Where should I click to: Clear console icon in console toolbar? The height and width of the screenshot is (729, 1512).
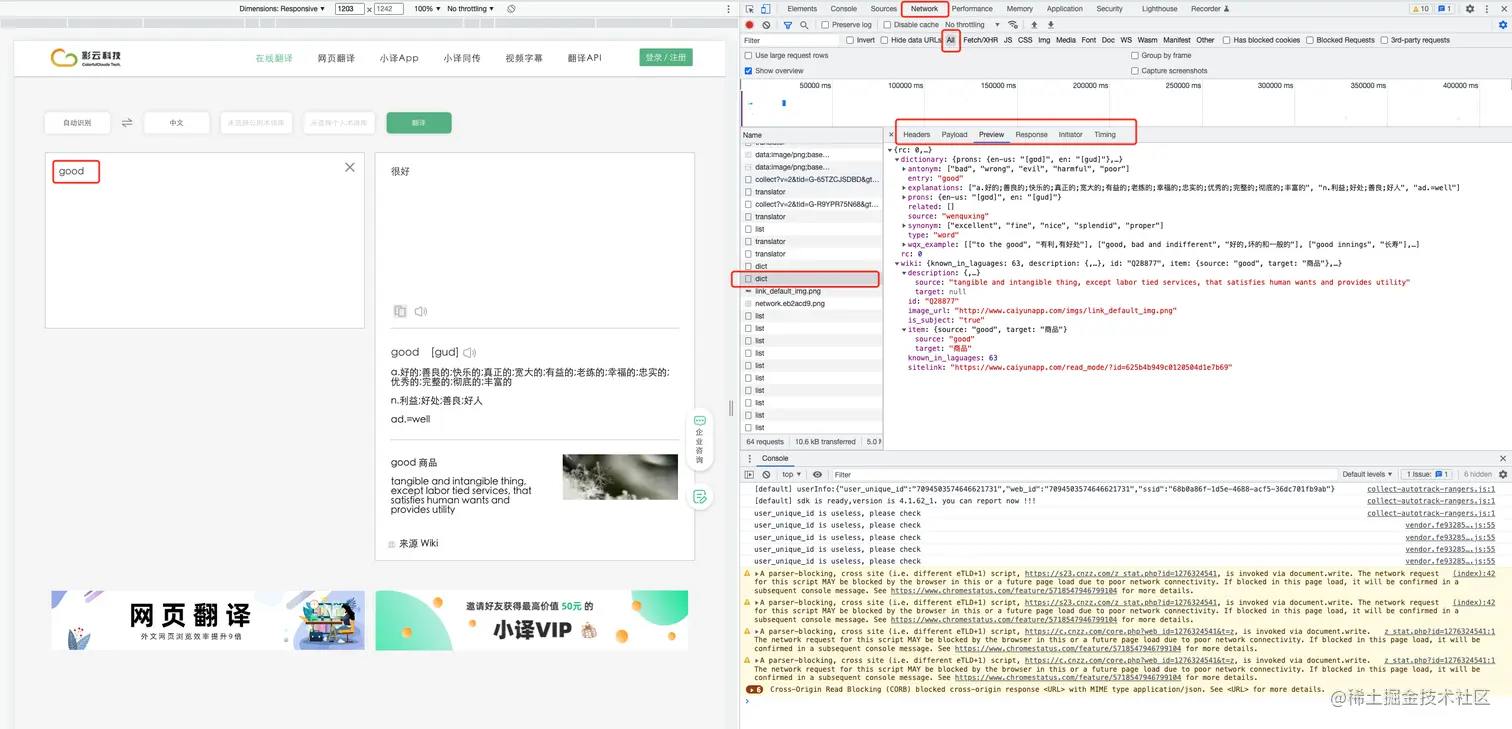tap(766, 474)
